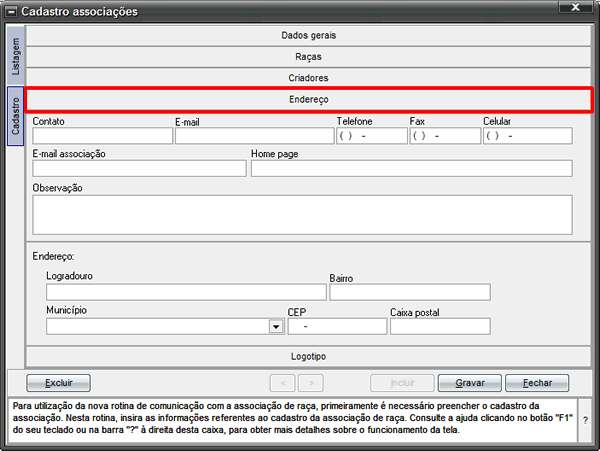Focus the E-mail associação field
Image resolution: width=600 pixels, height=451 pixels.
(139, 168)
